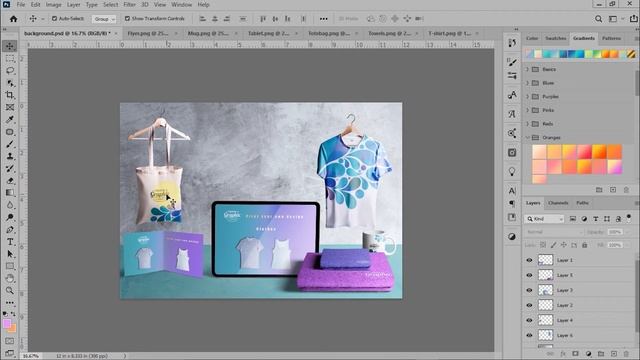The image size is (640, 360).
Task: Select the Horizontal Type tool
Action: click(10, 242)
